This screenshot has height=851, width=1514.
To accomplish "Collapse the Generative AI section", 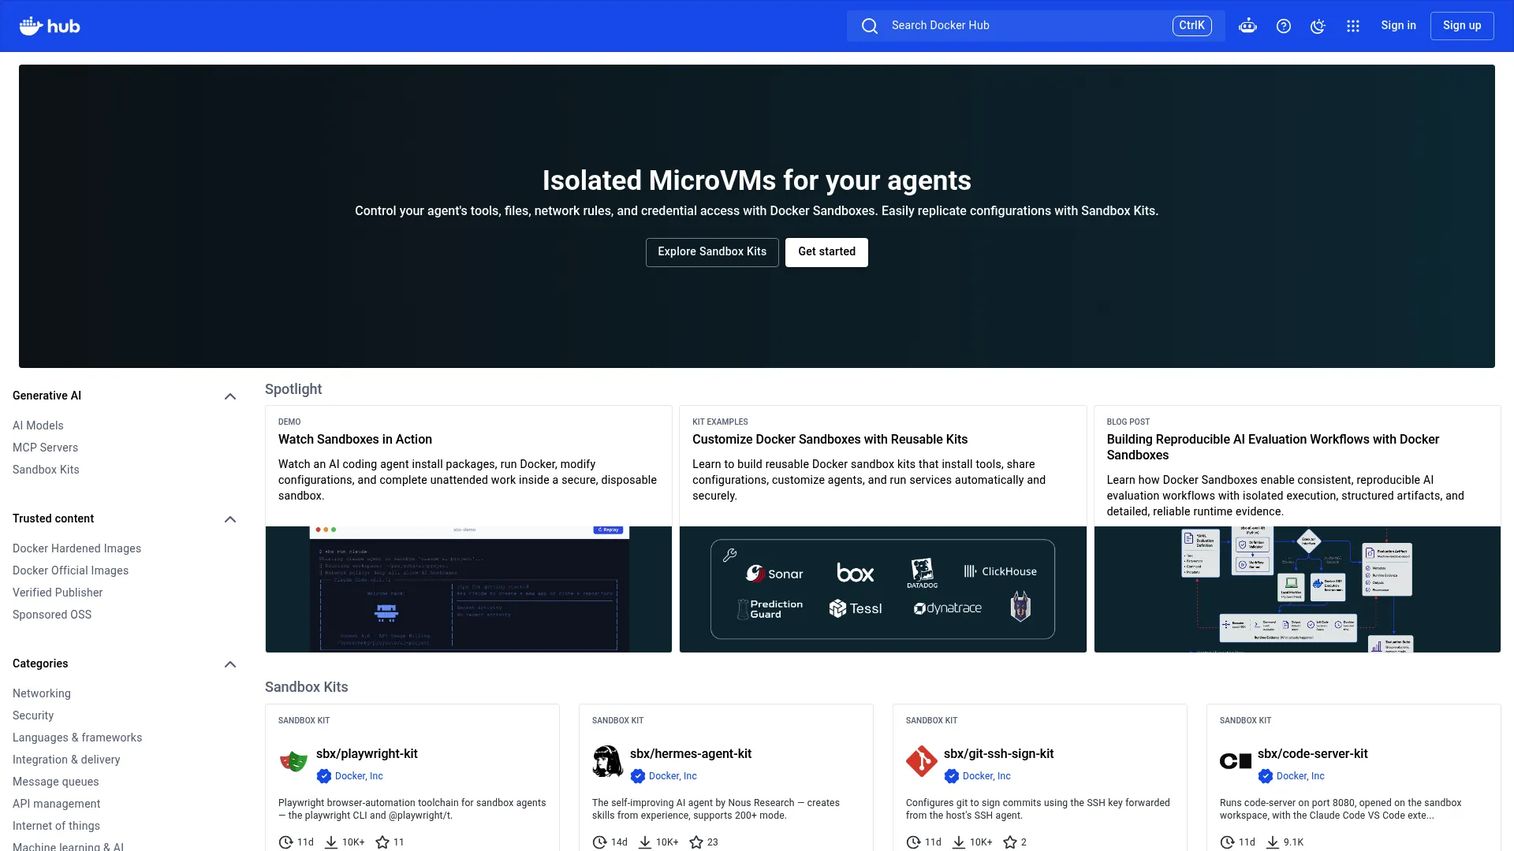I will [x=230, y=397].
